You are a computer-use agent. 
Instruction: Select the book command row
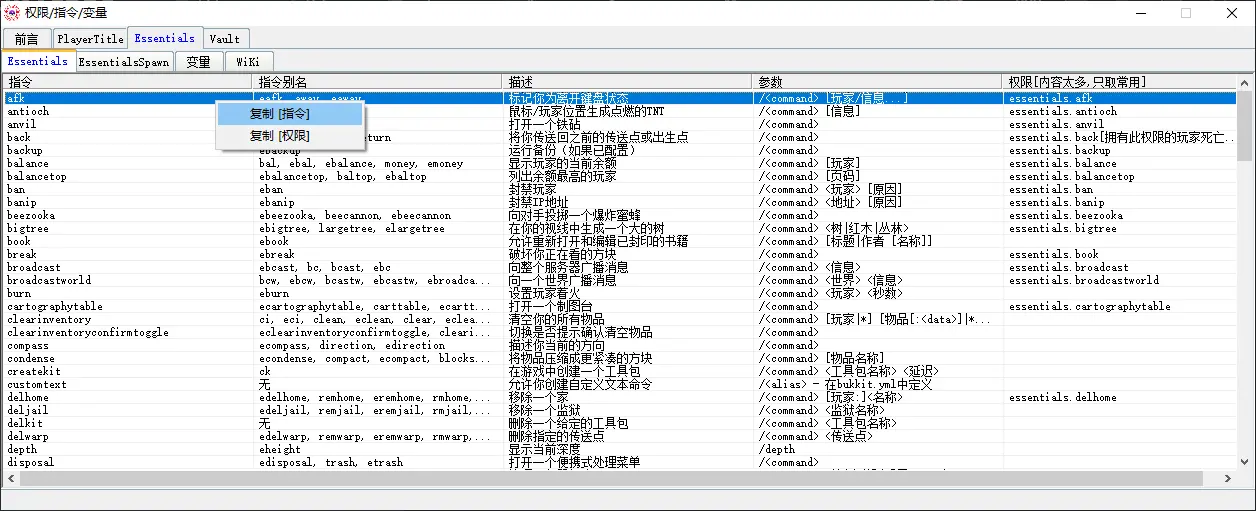[620, 241]
